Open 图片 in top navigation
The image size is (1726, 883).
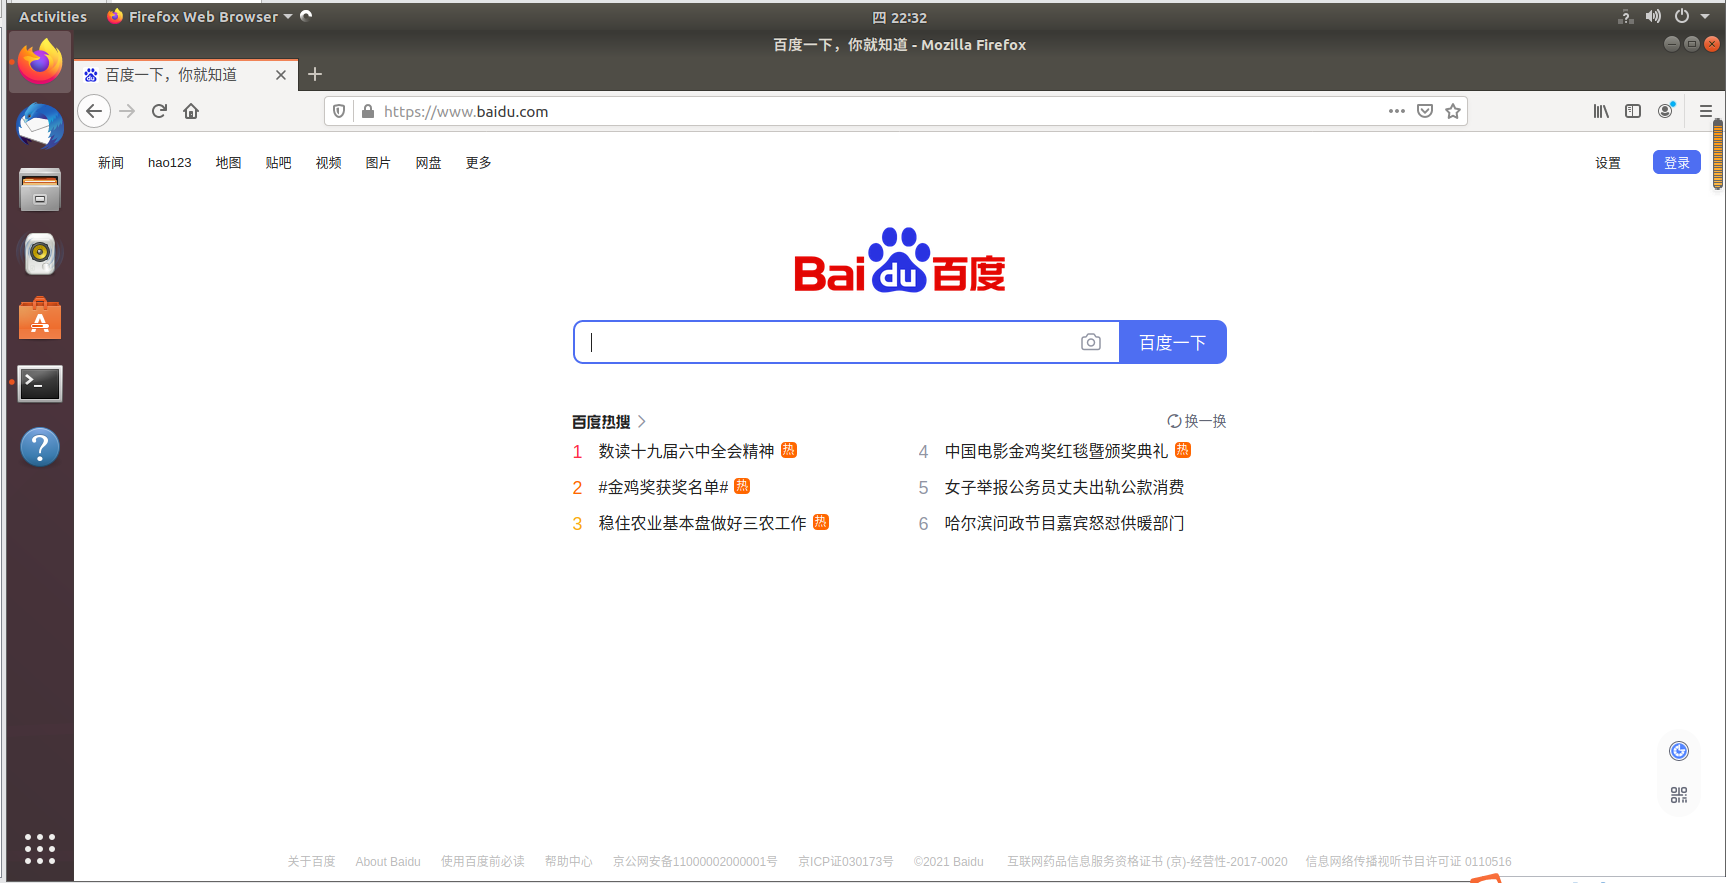click(378, 163)
